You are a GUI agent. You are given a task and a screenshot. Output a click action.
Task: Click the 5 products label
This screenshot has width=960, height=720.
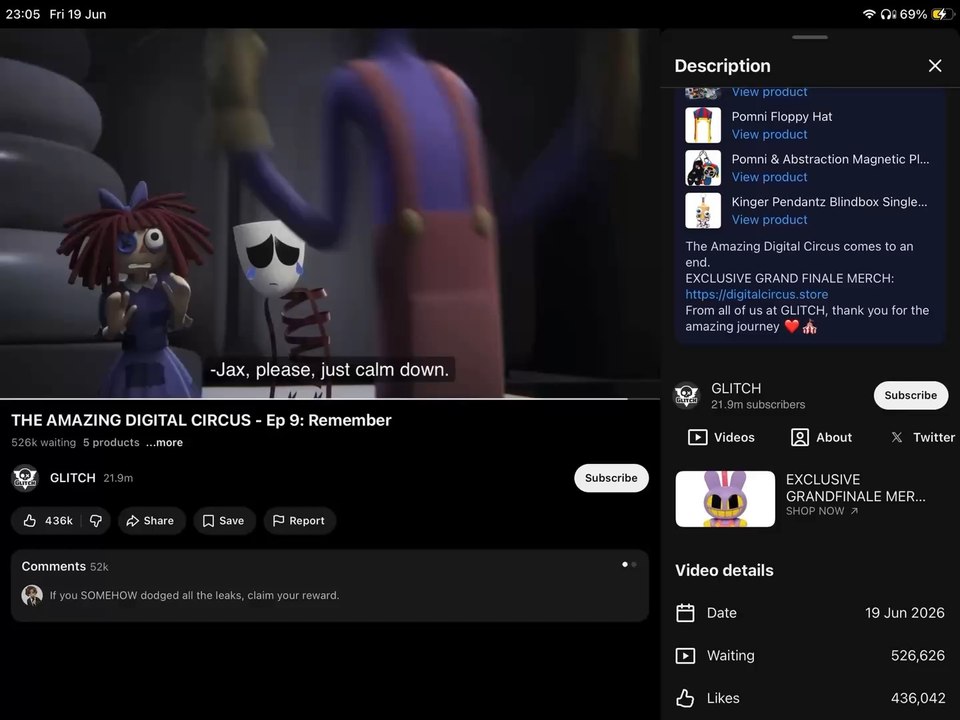tap(111, 443)
